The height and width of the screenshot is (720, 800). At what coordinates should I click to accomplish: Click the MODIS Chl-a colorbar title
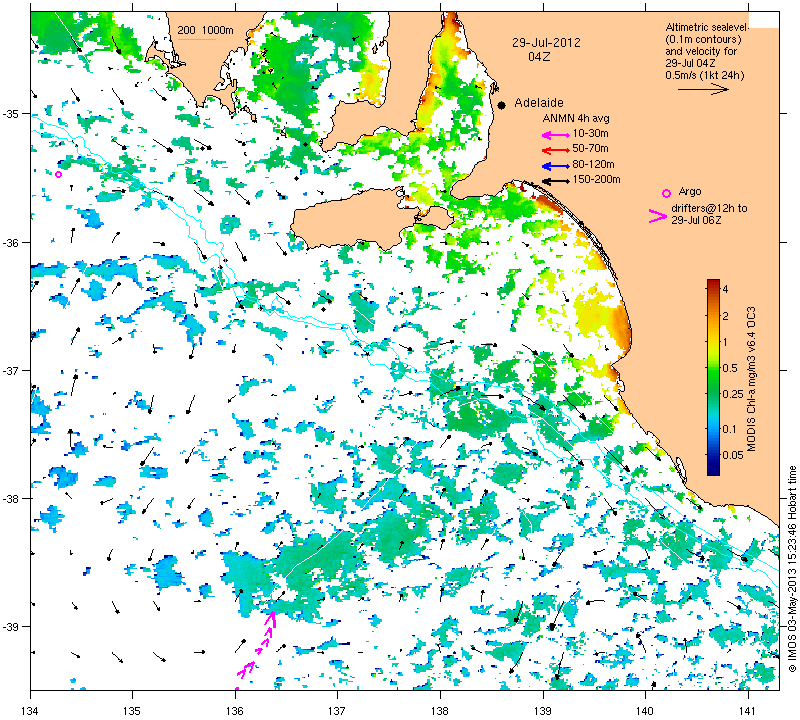pyautogui.click(x=751, y=379)
